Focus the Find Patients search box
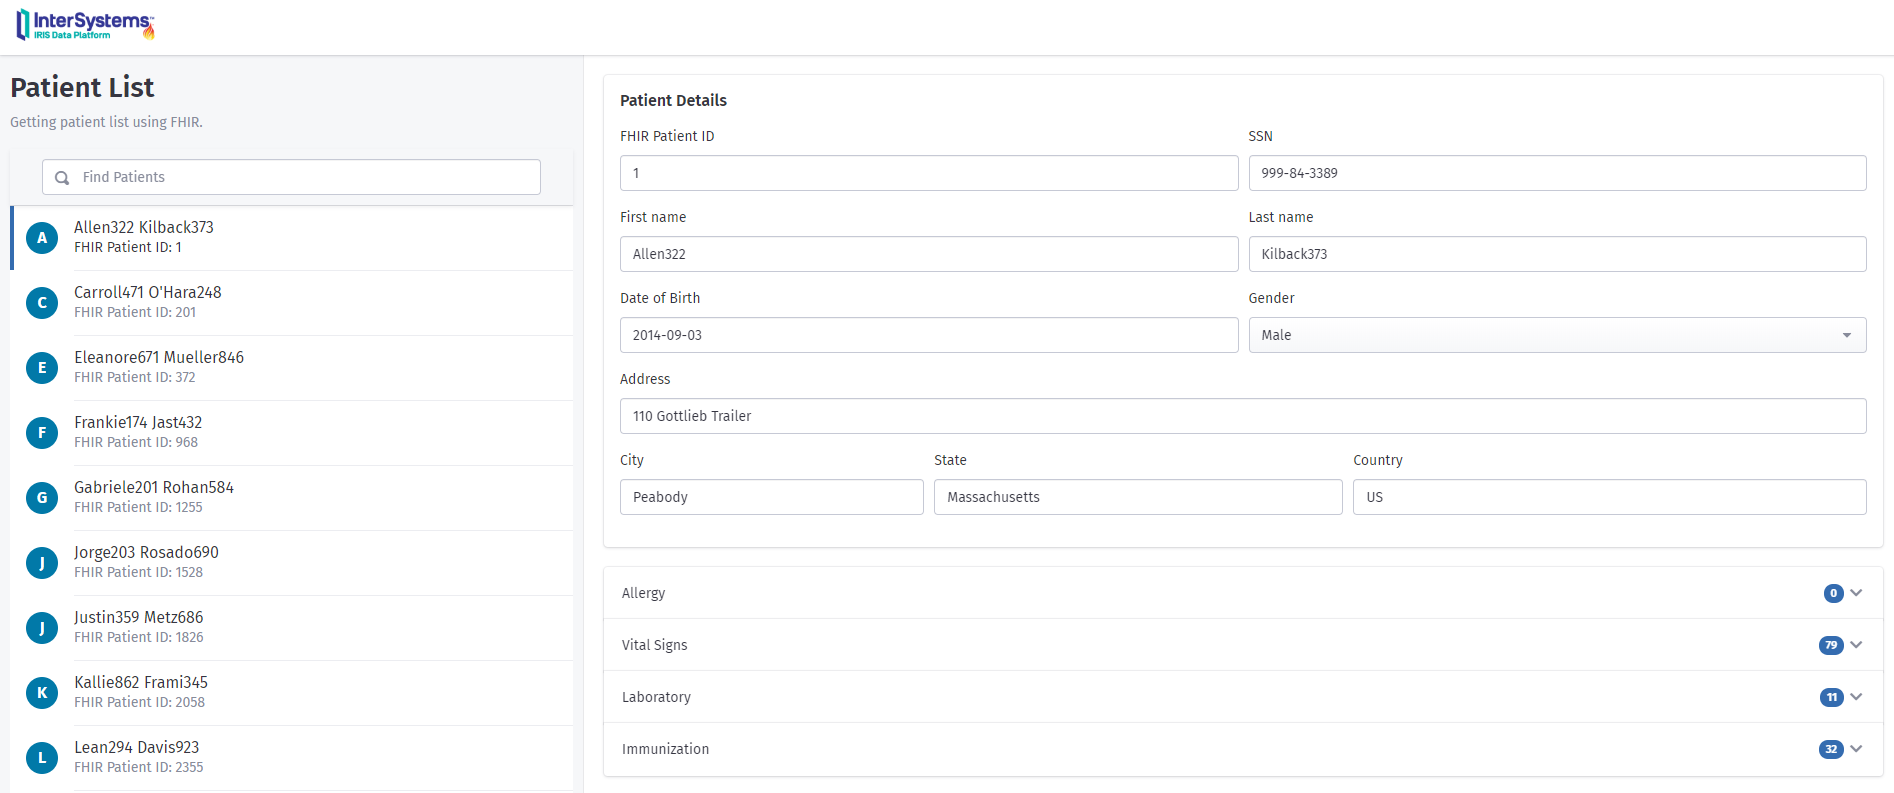1894x793 pixels. click(291, 177)
